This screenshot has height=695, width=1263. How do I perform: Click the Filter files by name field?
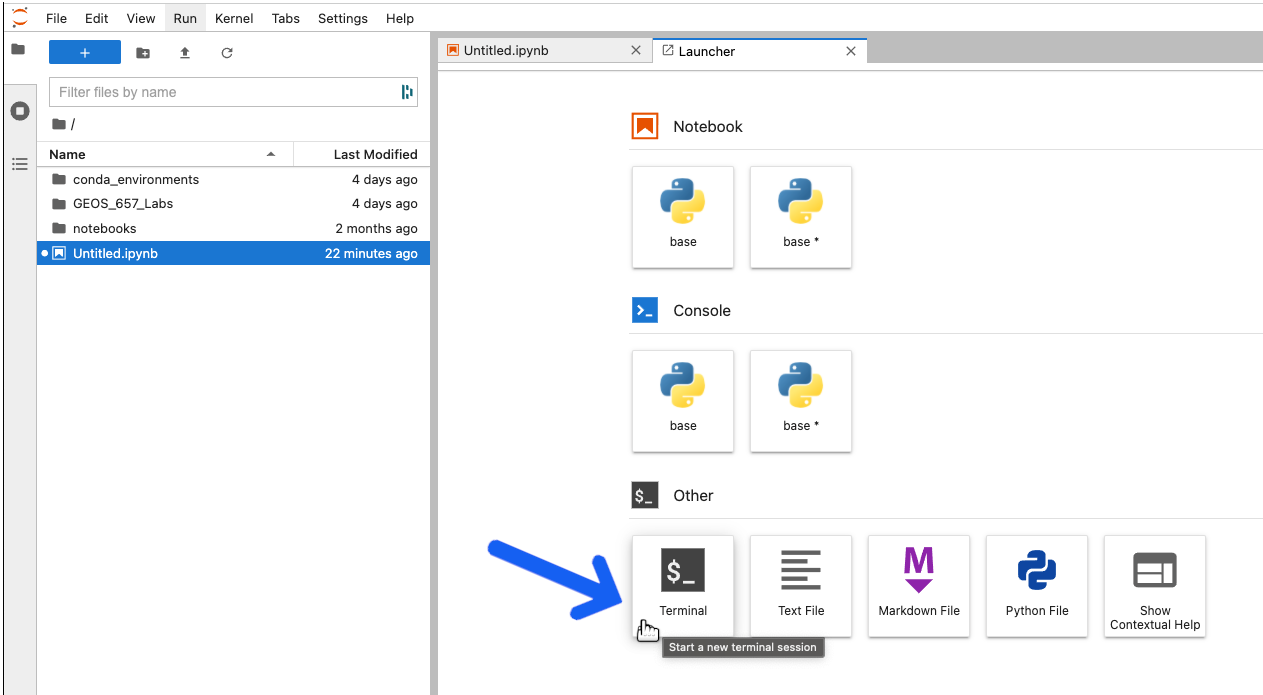(225, 92)
